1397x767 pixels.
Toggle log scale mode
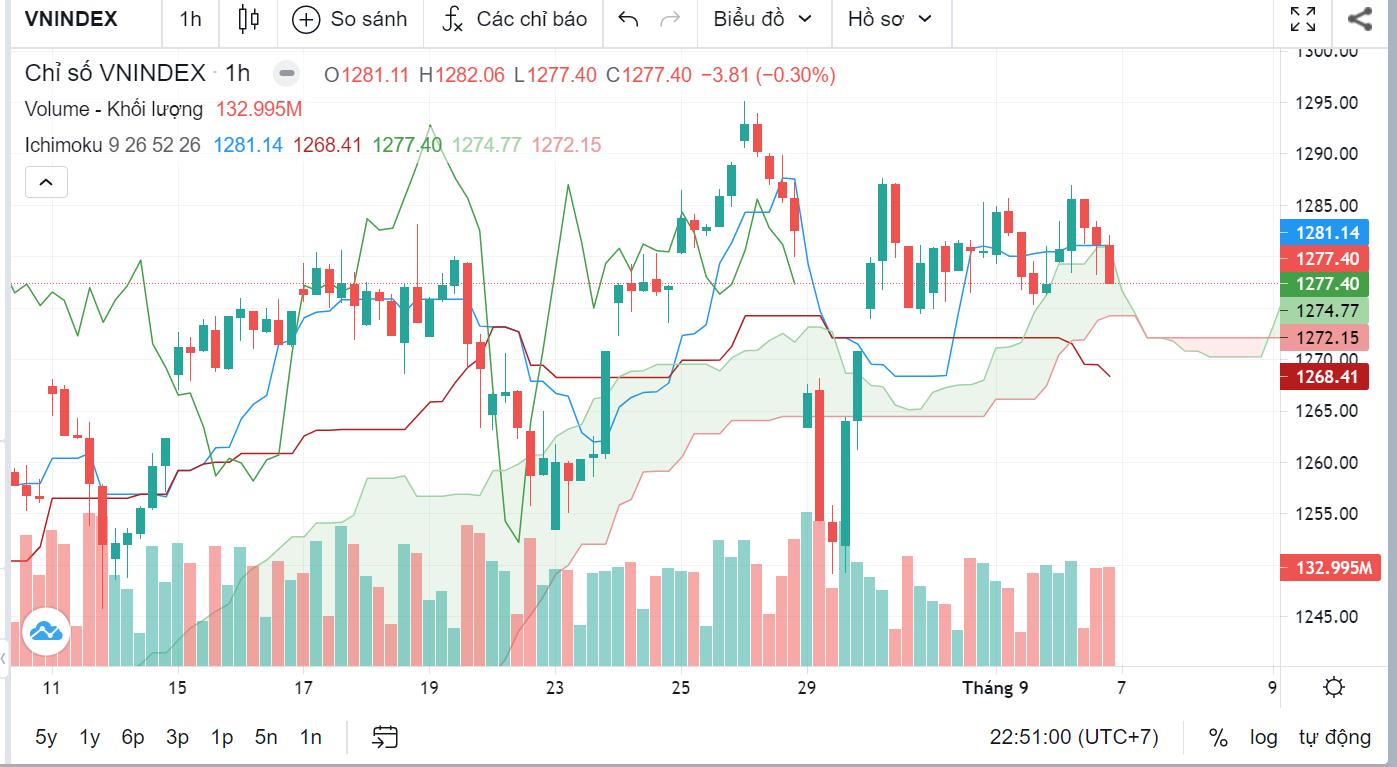tap(1264, 738)
